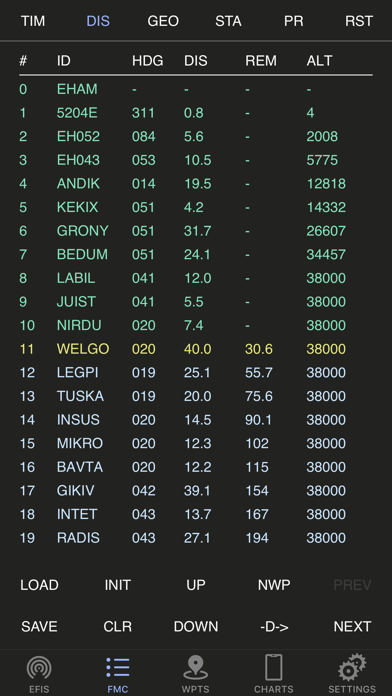392x696 pixels.
Task: Tap the direct-to -D-> button
Action: click(274, 626)
